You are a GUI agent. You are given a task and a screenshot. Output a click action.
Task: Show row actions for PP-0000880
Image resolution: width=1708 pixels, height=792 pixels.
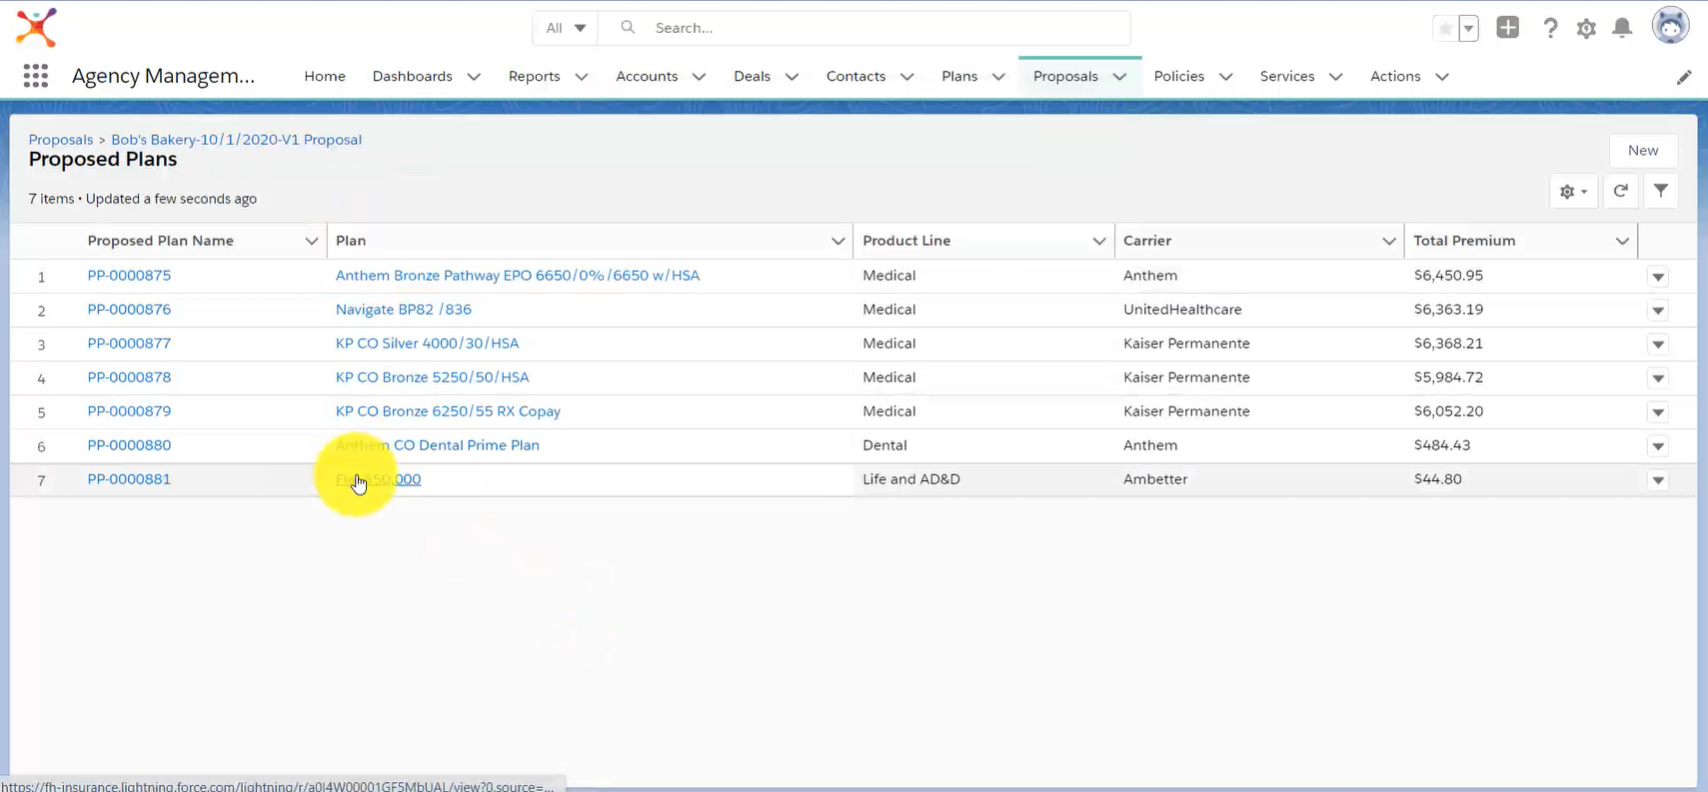coord(1658,447)
